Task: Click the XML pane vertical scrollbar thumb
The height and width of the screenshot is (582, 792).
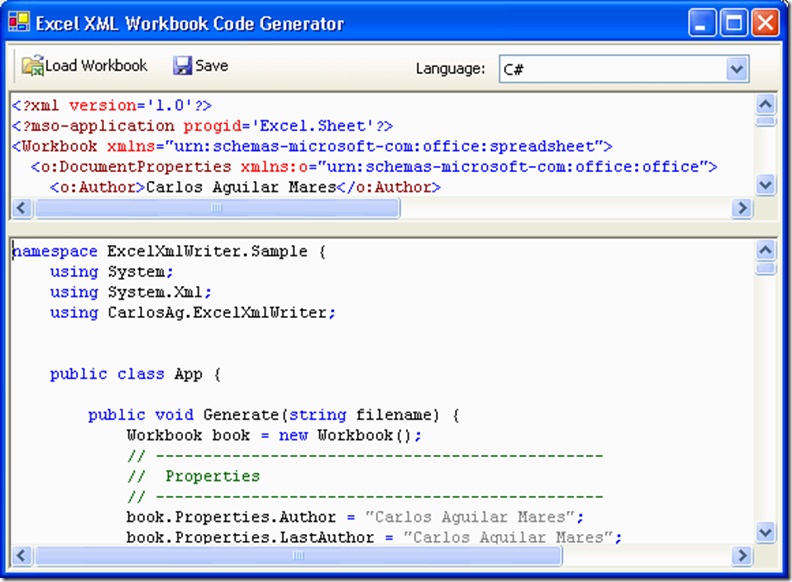Action: 766,121
